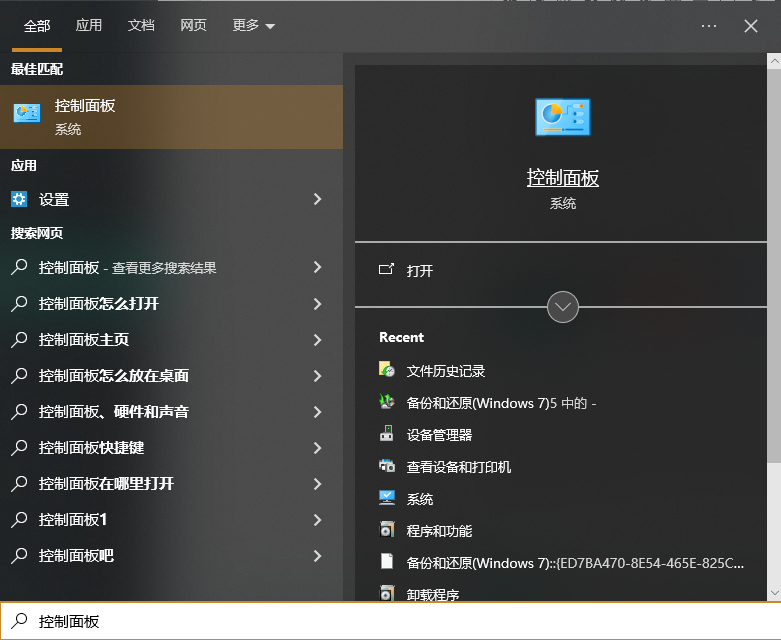Viewport: 781px width, 640px height.
Task: Switch to the 文档 tab
Action: (x=141, y=25)
